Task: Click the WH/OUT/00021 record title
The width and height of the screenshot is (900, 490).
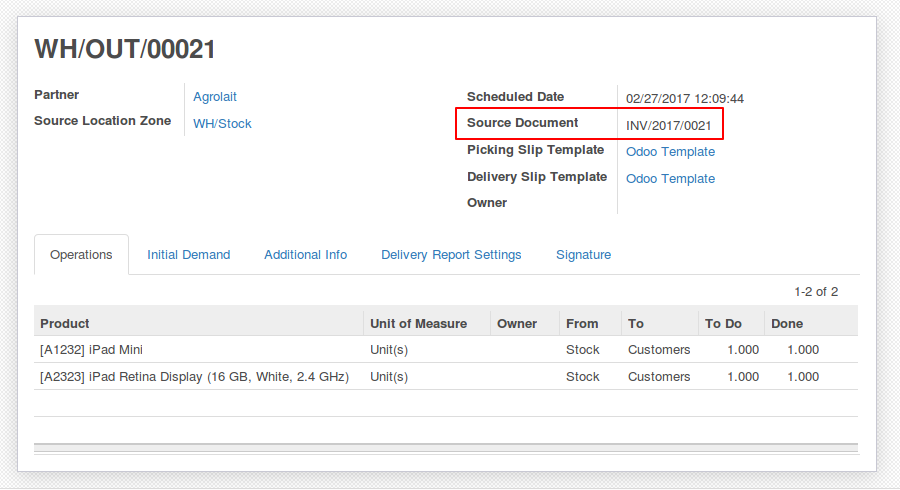Action: point(125,49)
